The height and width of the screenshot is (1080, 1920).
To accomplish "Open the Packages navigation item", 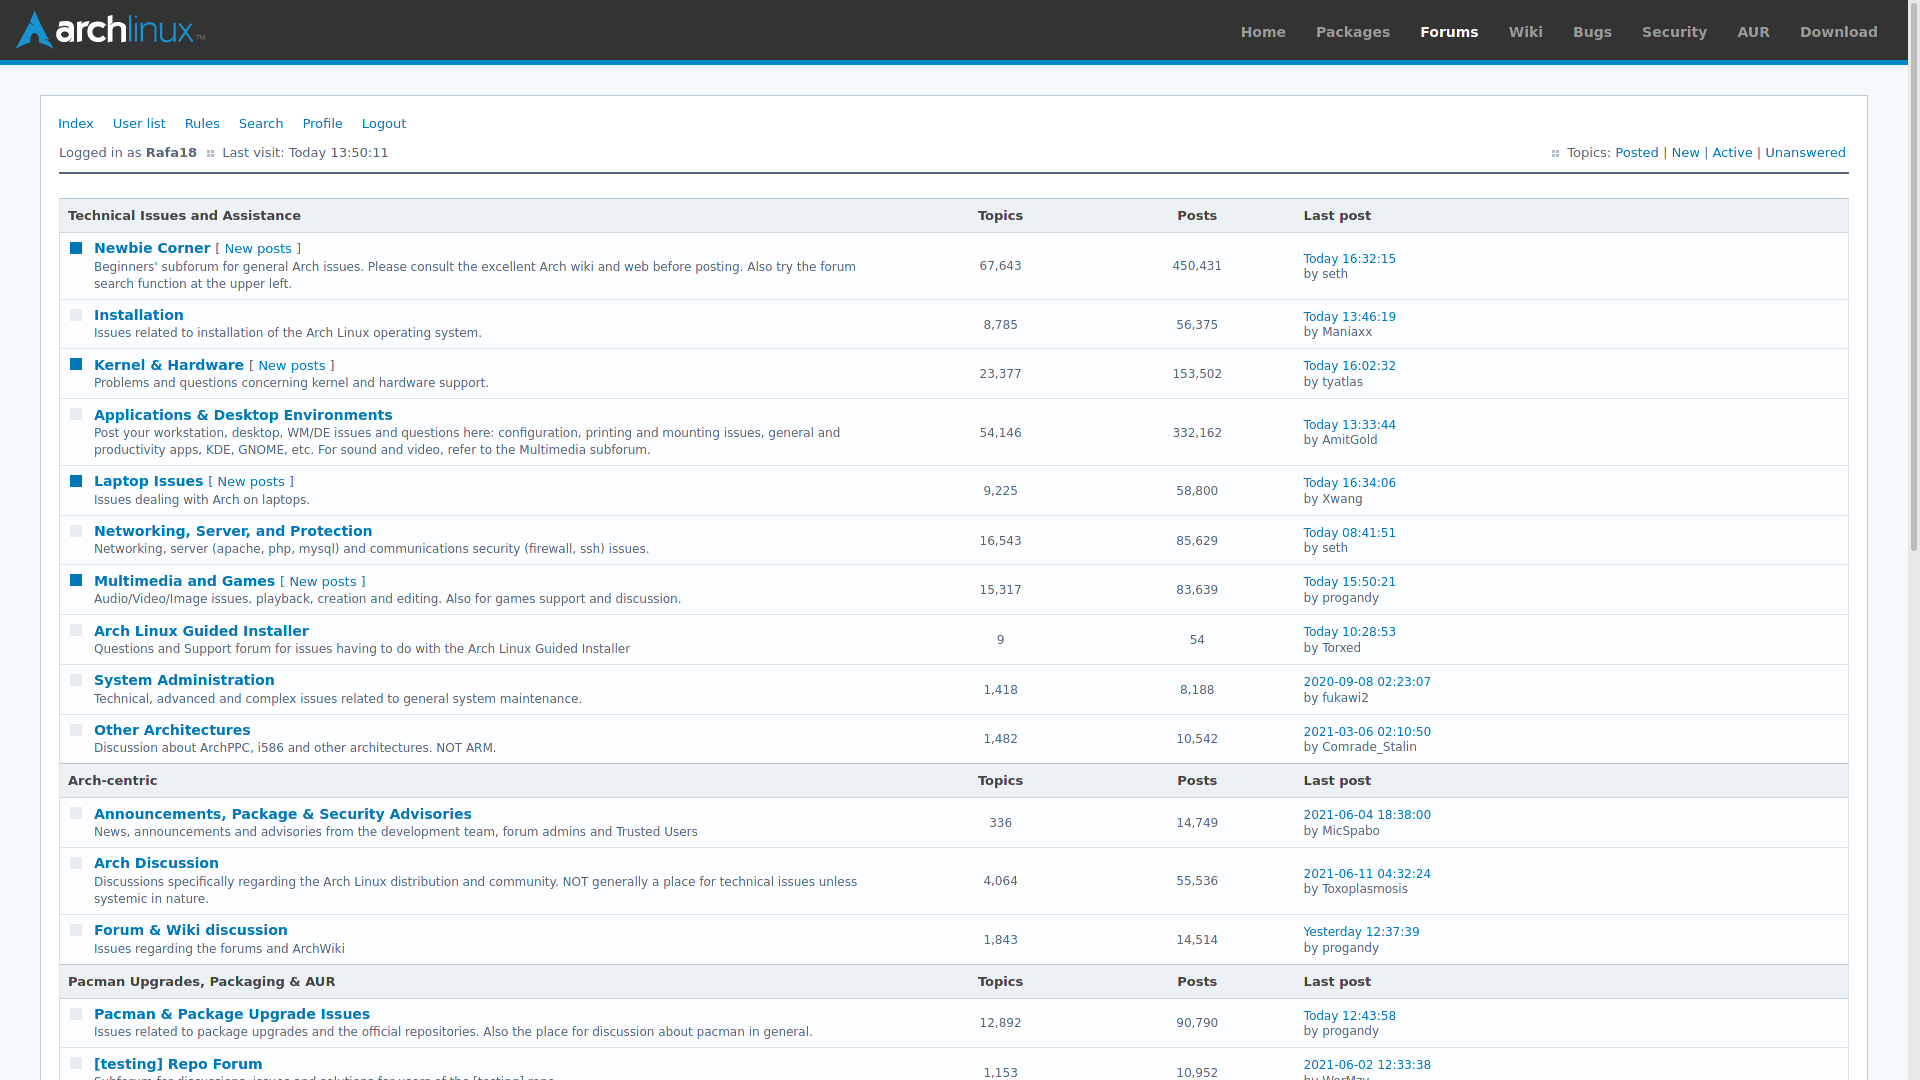I will 1353,32.
